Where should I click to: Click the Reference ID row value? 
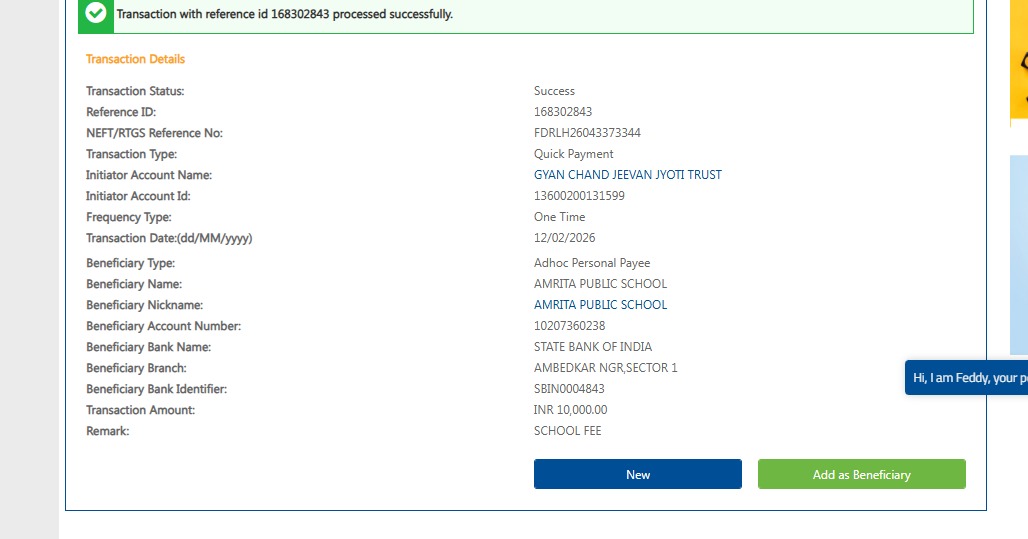[x=563, y=112]
